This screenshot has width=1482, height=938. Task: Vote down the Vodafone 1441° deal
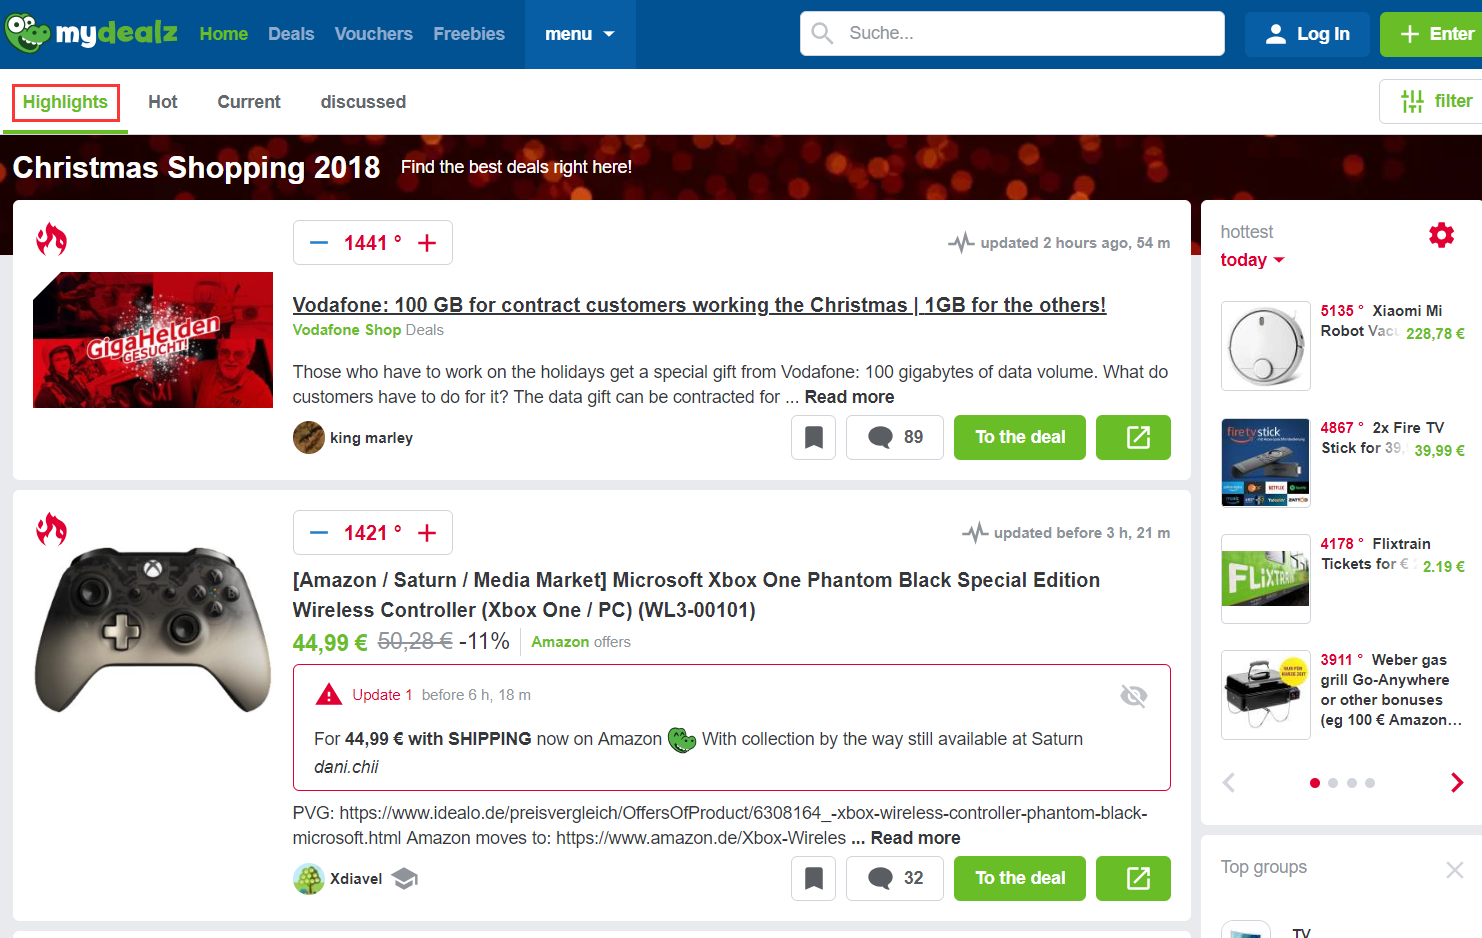319,243
